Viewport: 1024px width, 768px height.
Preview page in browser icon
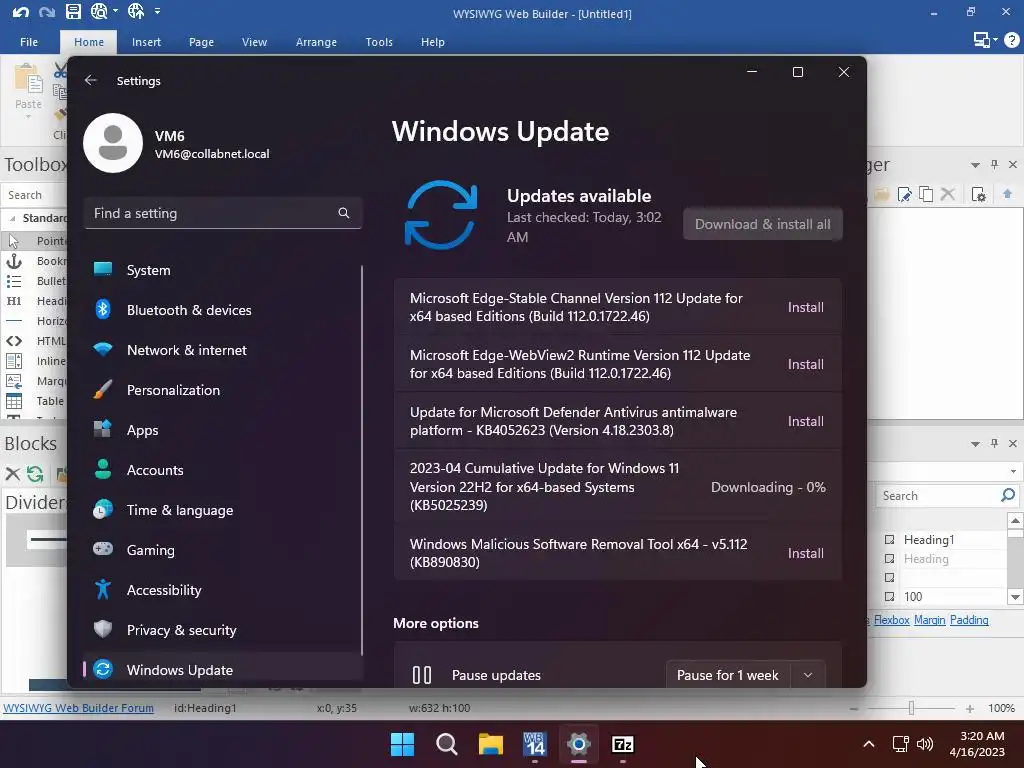(x=99, y=11)
